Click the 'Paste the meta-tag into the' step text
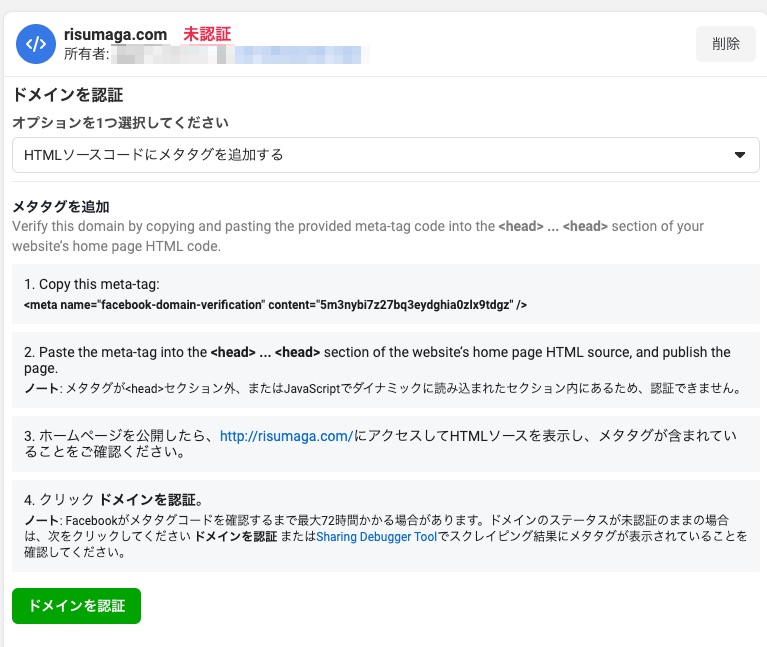 pos(377,359)
